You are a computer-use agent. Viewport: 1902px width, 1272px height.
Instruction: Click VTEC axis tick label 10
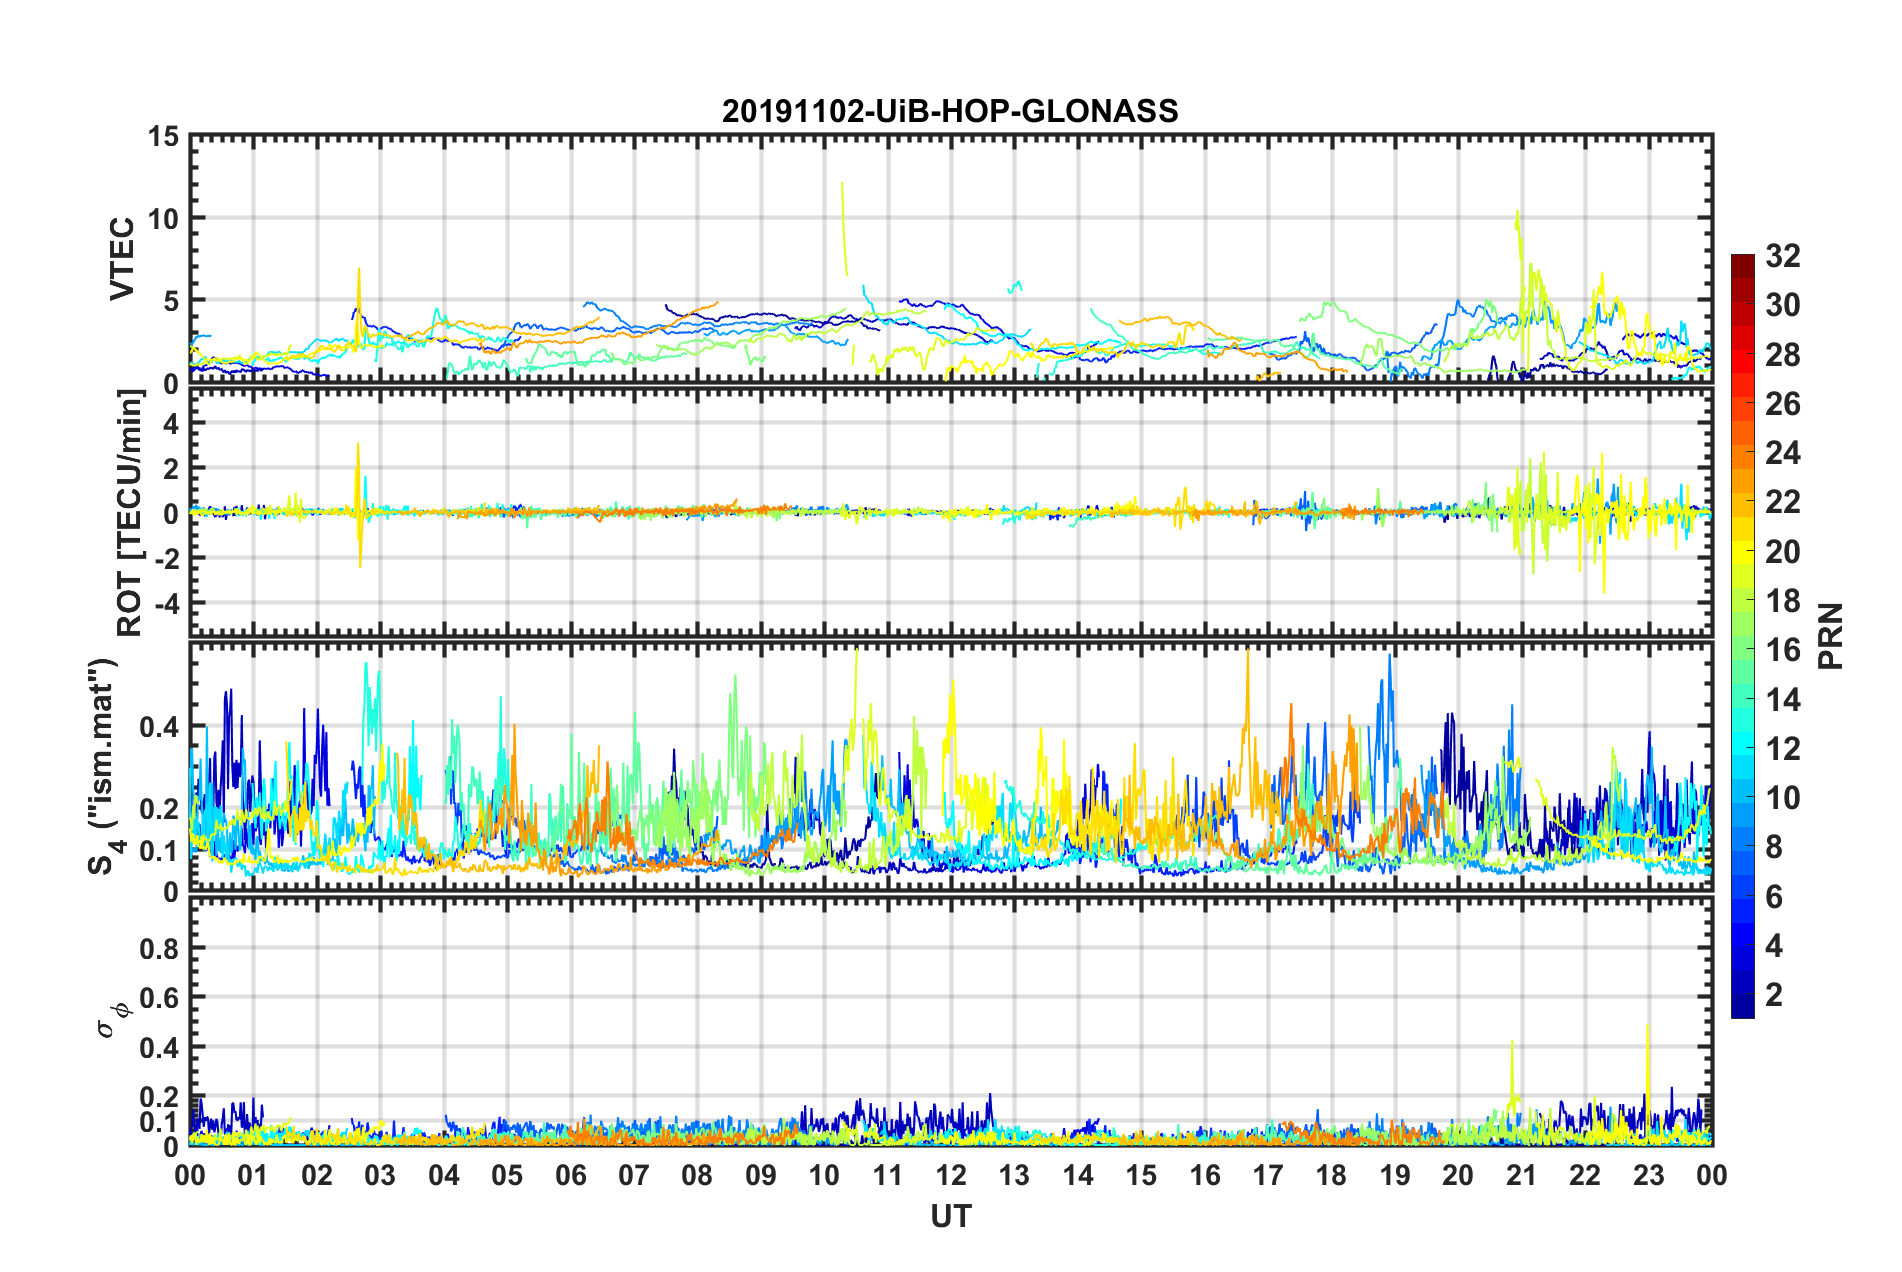[163, 218]
